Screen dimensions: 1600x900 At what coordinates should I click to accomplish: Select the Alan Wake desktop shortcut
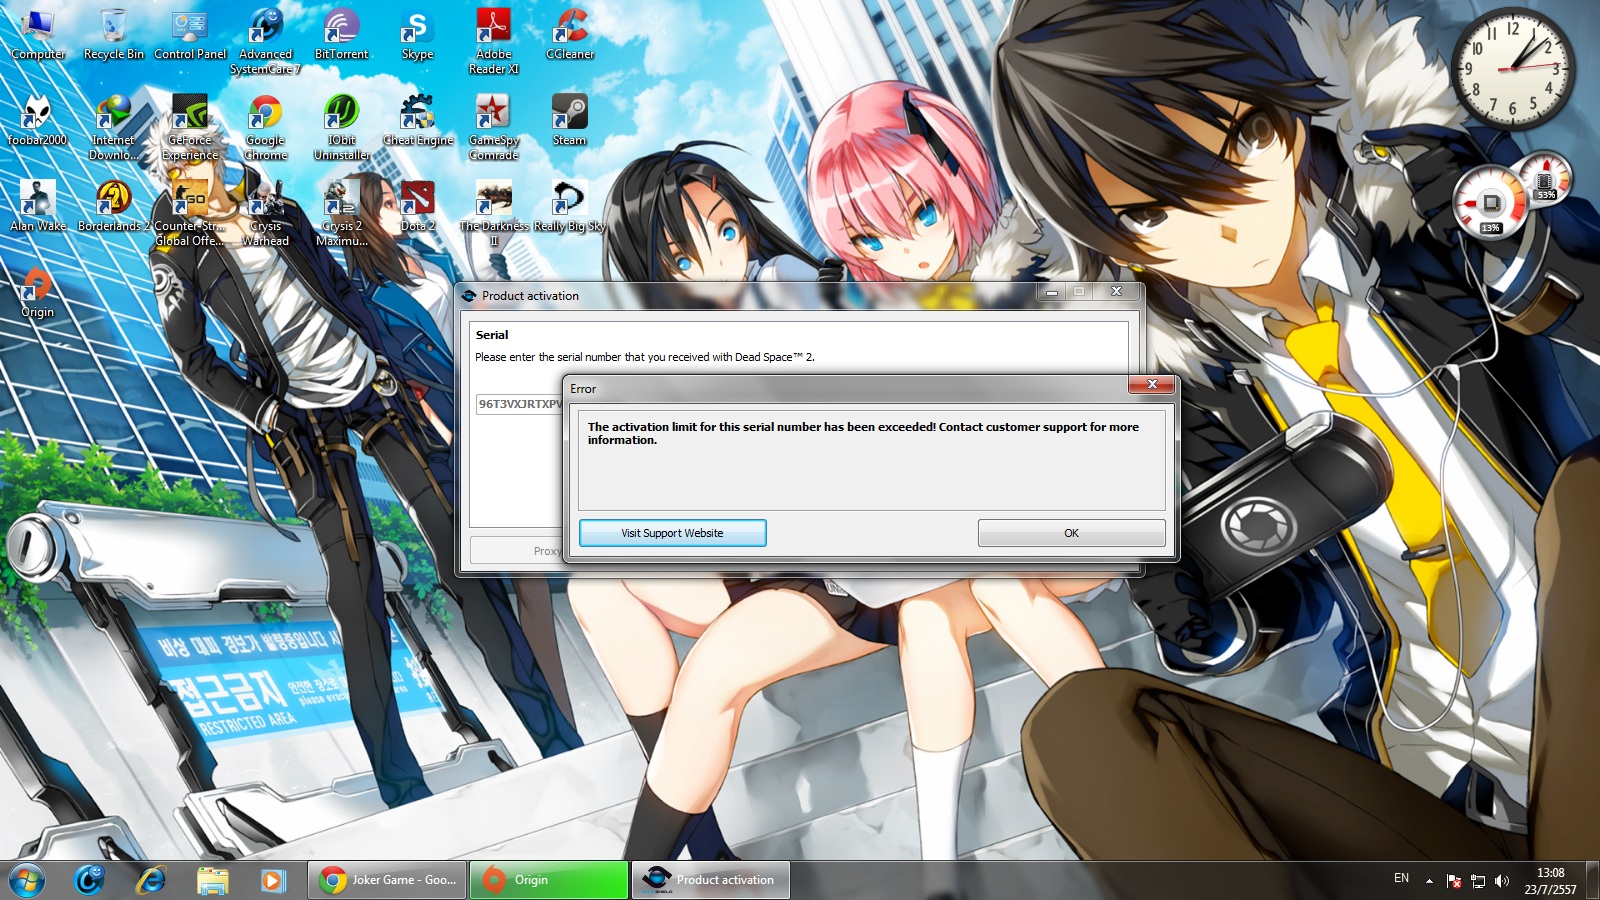click(x=38, y=207)
